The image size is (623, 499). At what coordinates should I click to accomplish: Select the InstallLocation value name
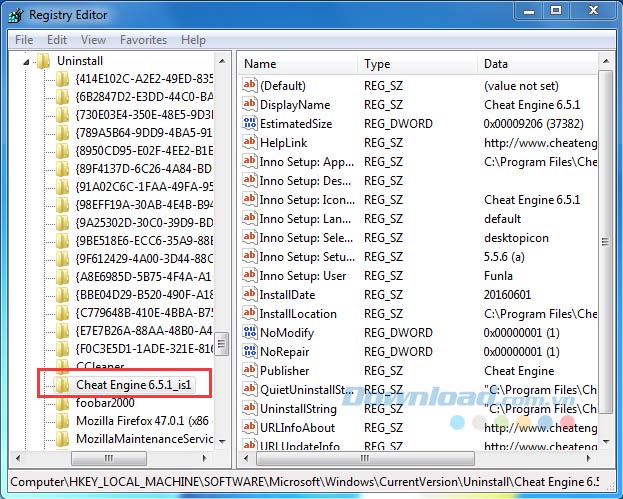[x=298, y=314]
